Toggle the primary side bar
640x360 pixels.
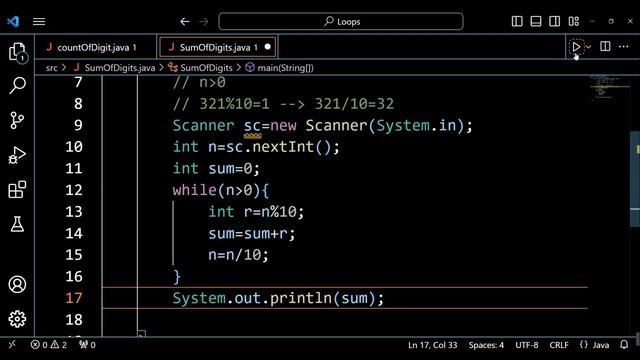click(x=517, y=21)
